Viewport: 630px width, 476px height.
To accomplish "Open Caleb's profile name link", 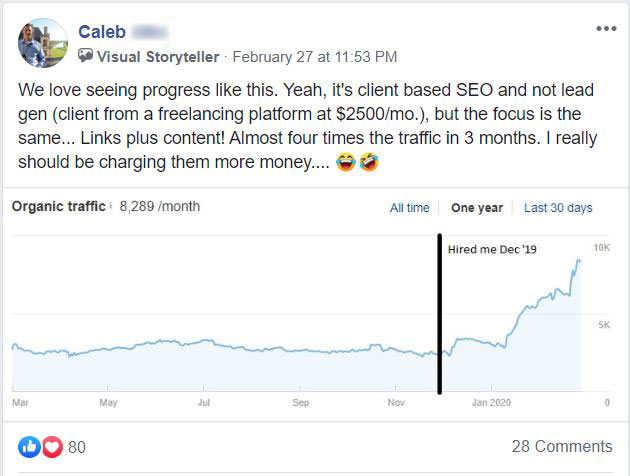I will pos(102,32).
